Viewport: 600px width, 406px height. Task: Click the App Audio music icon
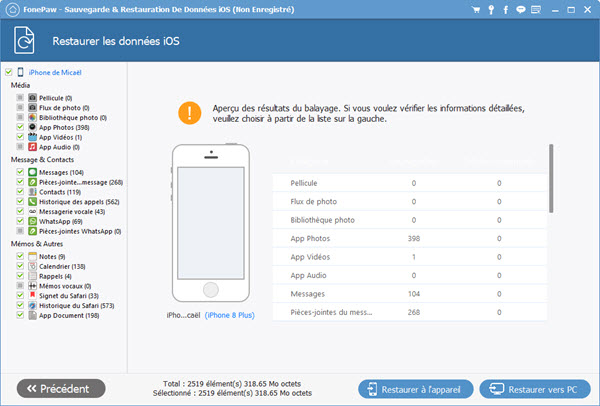point(33,147)
